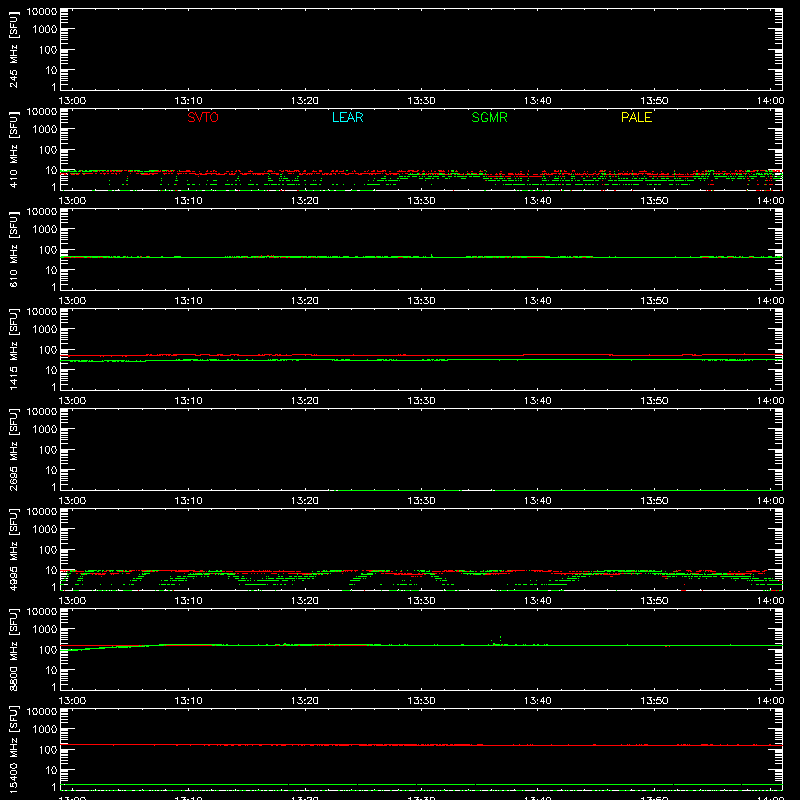Click 13:00 tick label below 1415 MHz panel

[72, 401]
